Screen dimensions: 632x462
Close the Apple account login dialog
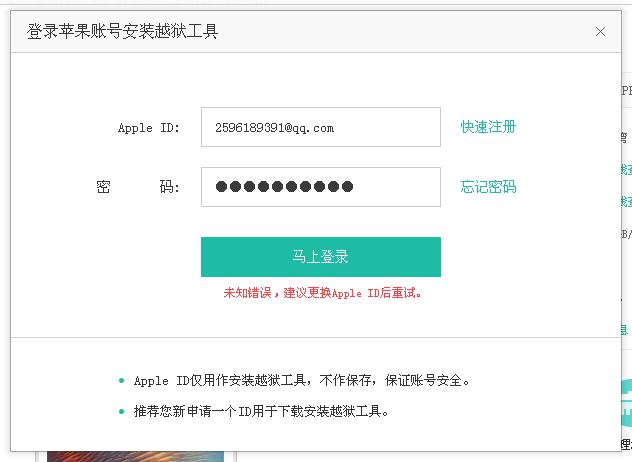point(600,31)
